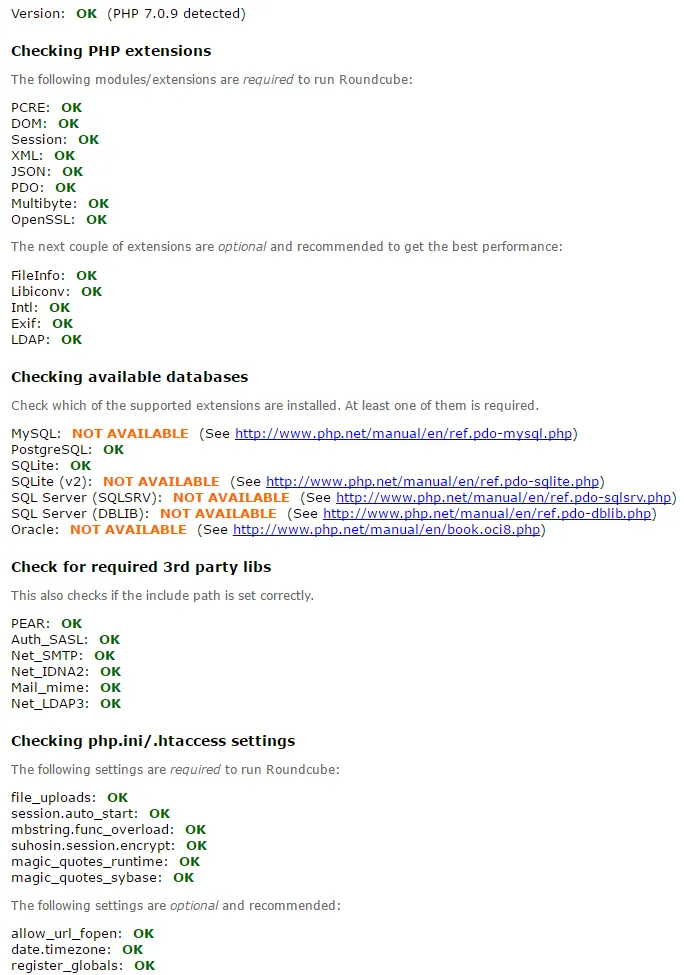The image size is (684, 975).
Task: Click the magic_quotes_runtime setting
Action: pos(90,862)
